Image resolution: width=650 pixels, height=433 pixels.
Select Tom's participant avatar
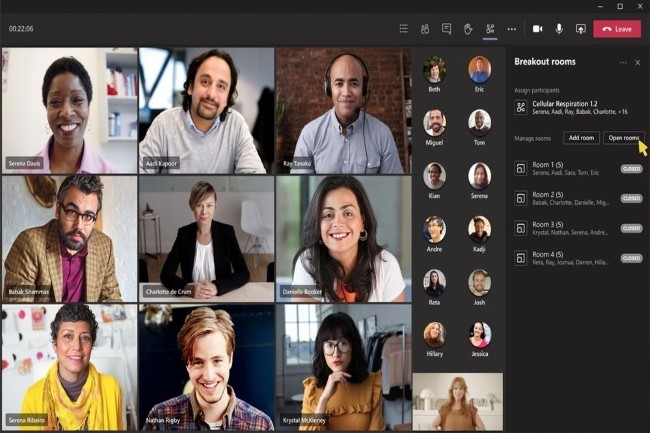point(480,122)
